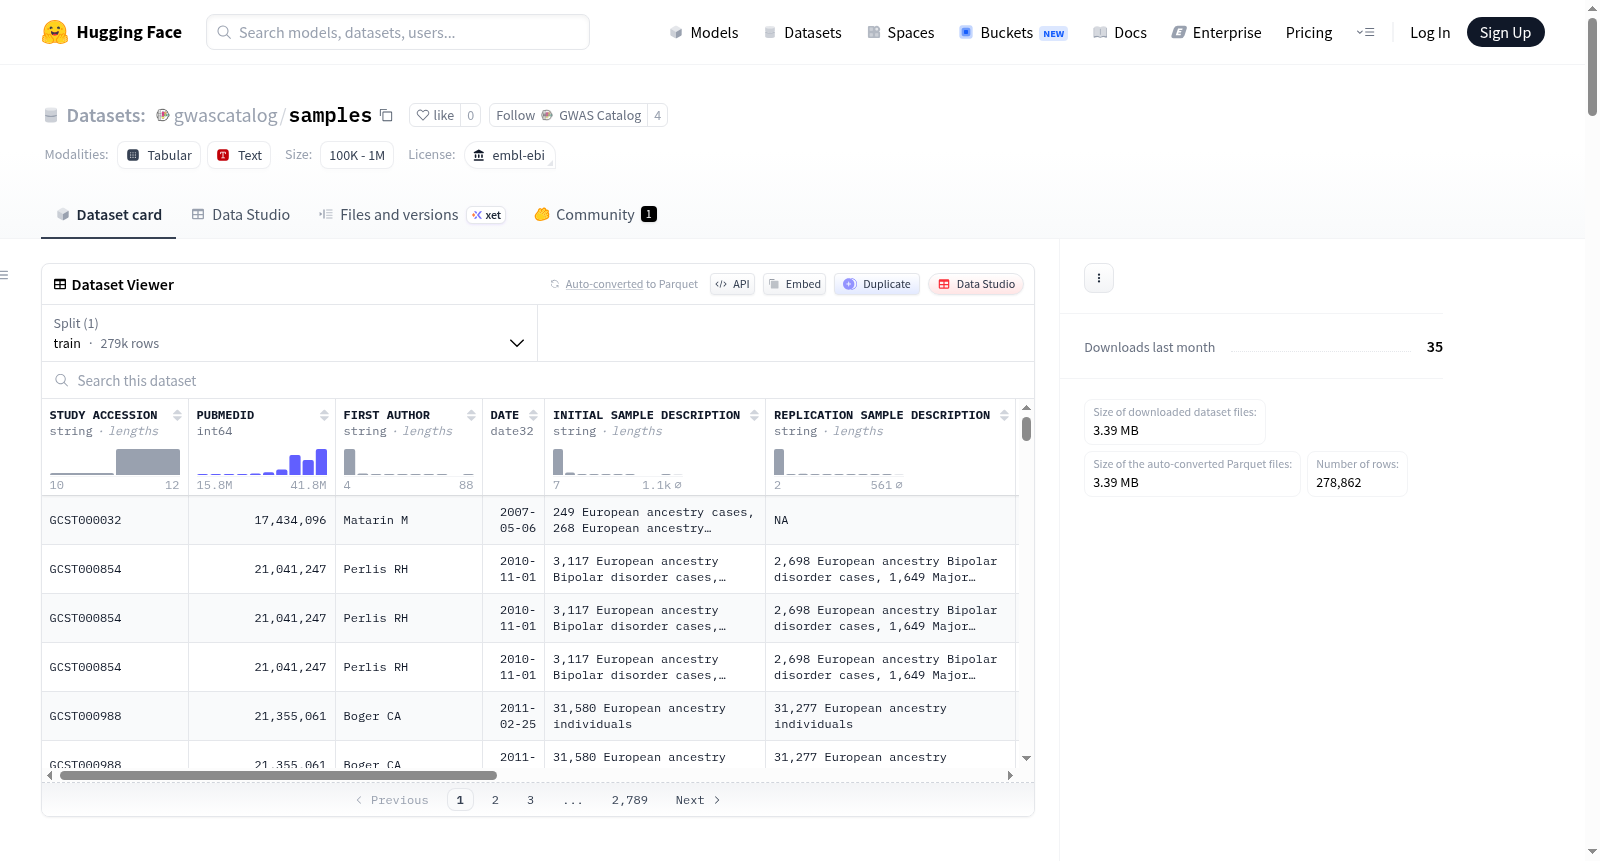Click the Search this dataset field
Image resolution: width=1600 pixels, height=861 pixels.
(538, 381)
